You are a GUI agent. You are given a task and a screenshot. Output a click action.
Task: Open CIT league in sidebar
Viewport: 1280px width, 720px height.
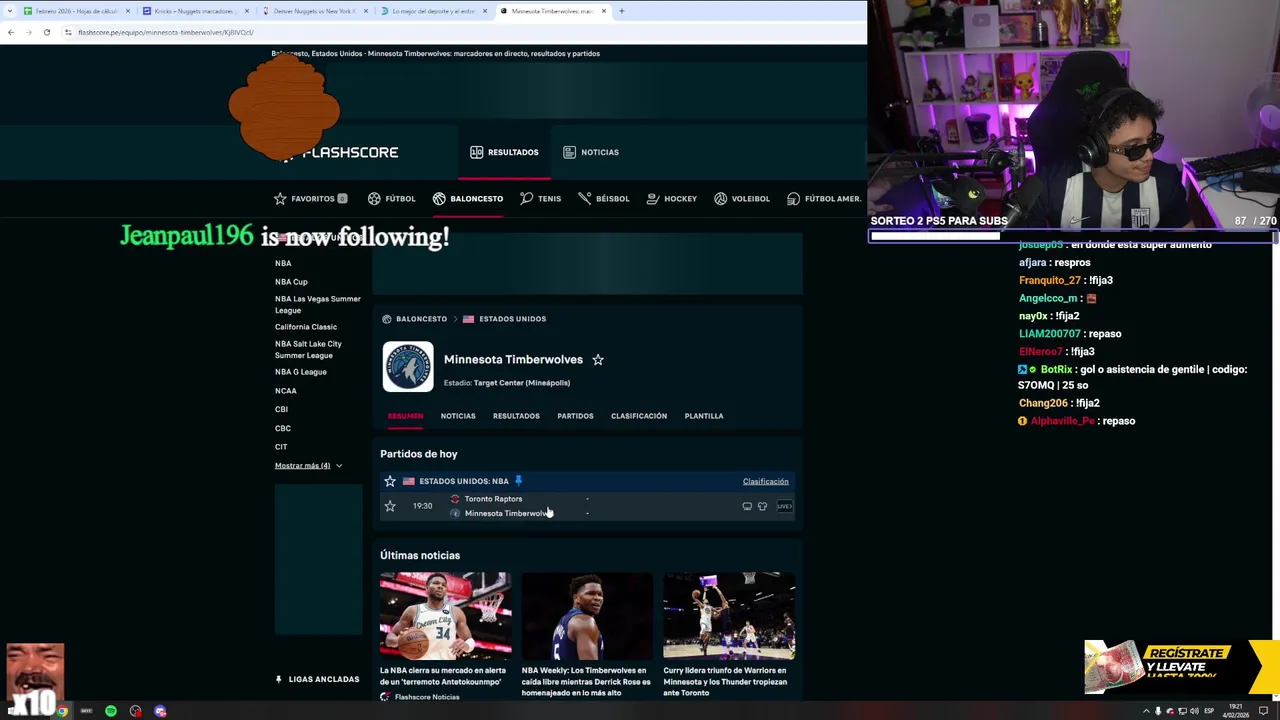point(281,447)
